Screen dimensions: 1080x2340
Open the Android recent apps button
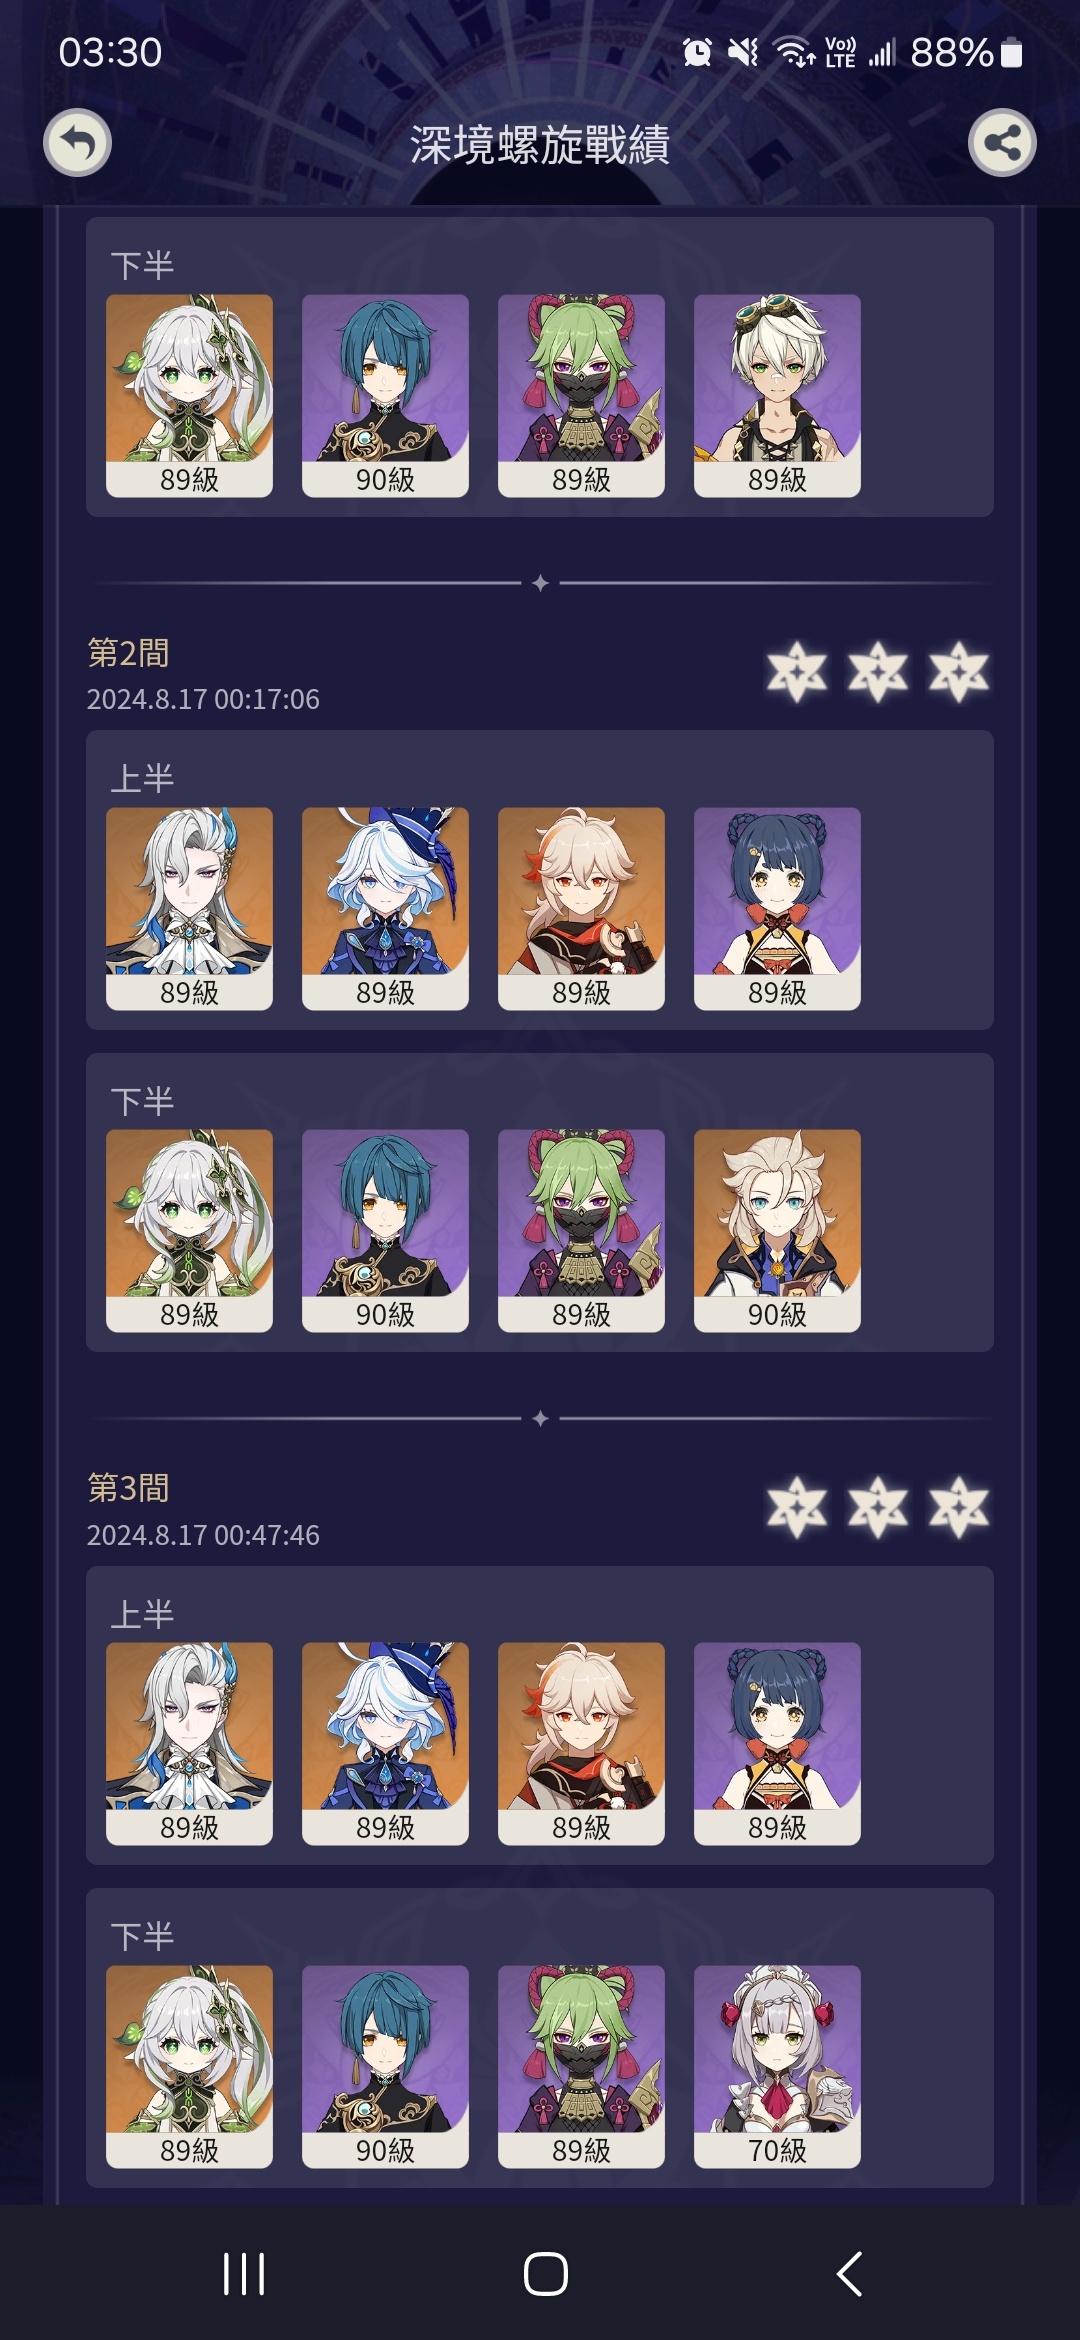click(x=244, y=2273)
